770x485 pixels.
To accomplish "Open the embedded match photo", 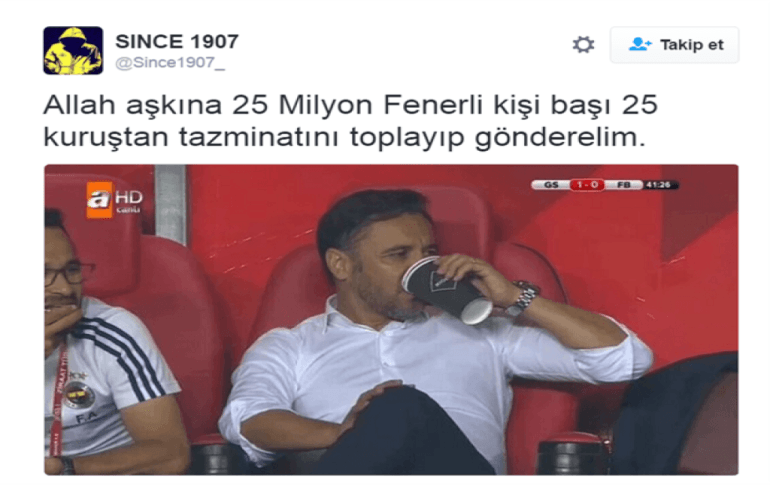I will point(391,320).
